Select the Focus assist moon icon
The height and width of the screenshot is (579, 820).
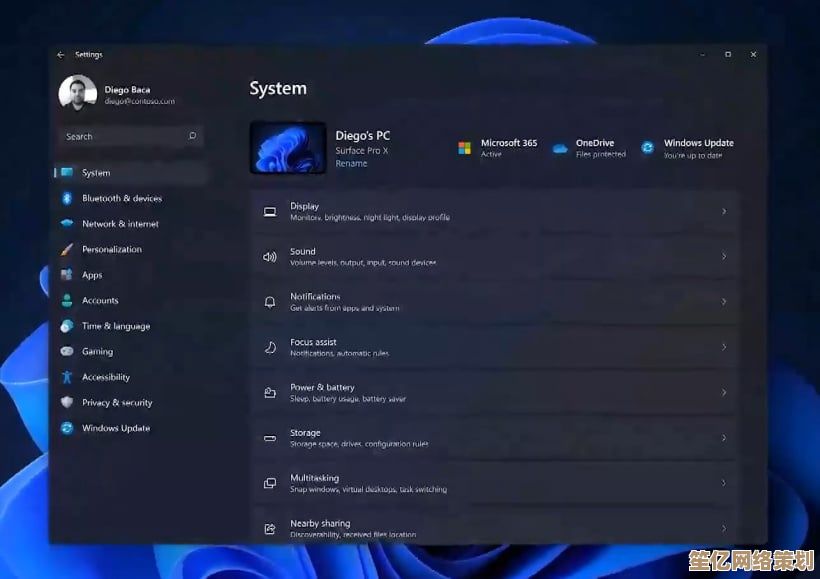pyautogui.click(x=270, y=347)
